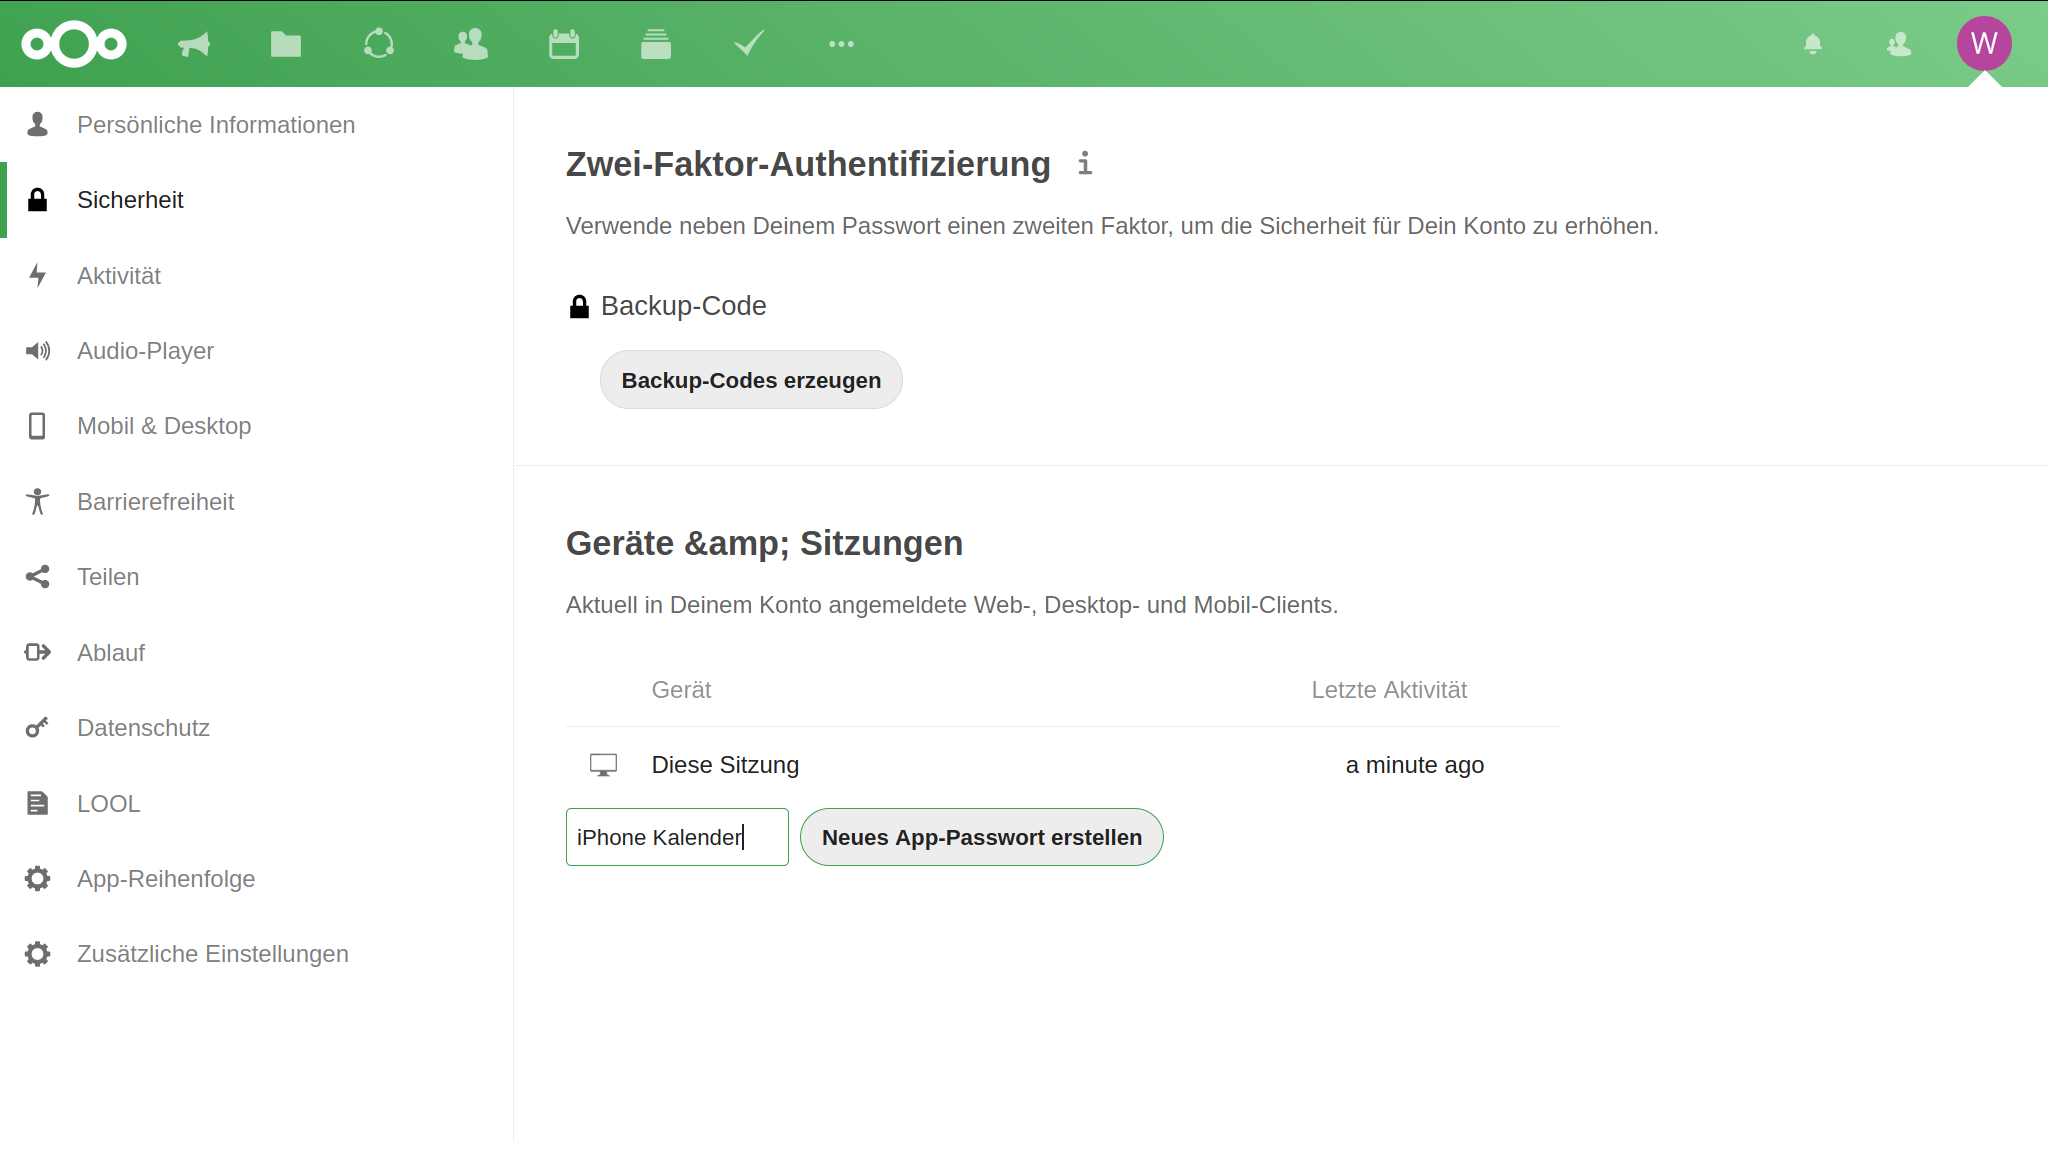2048x1152 pixels.
Task: Click the key icon beside Datenschutz
Action: pos(38,728)
